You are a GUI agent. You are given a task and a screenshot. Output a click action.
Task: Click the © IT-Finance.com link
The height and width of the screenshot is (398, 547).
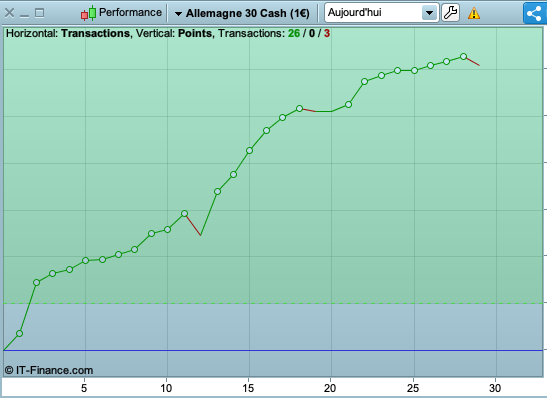coord(49,370)
